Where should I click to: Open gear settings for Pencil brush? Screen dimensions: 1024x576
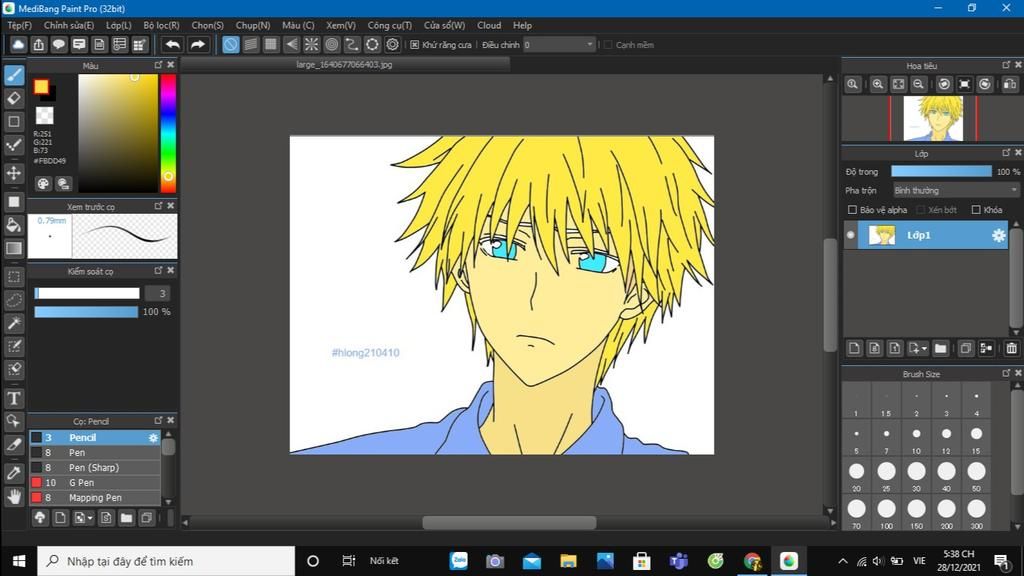(153, 438)
